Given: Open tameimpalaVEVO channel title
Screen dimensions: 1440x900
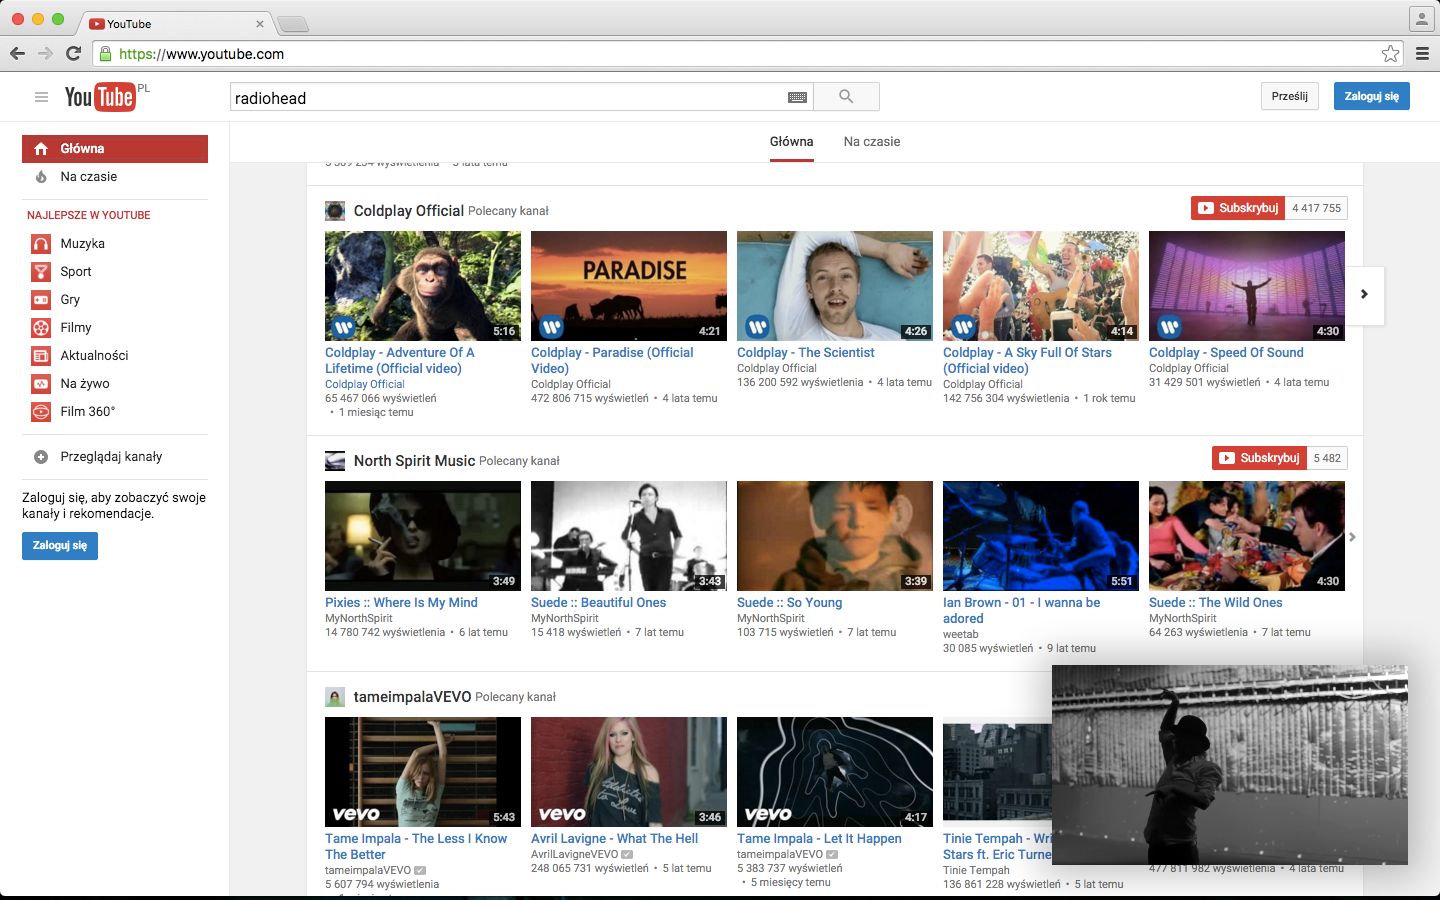Looking at the screenshot, I should pyautogui.click(x=412, y=696).
